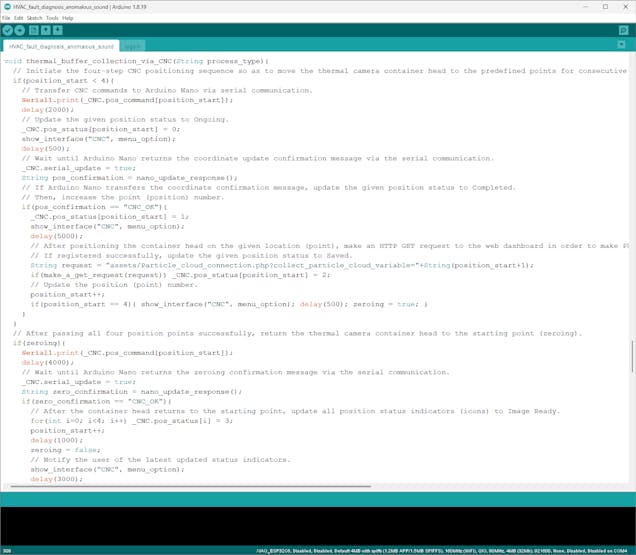Click the 'String request = "assets/Particle_cloud_connection.php' line
This screenshot has width=636, height=555.
click(282, 265)
